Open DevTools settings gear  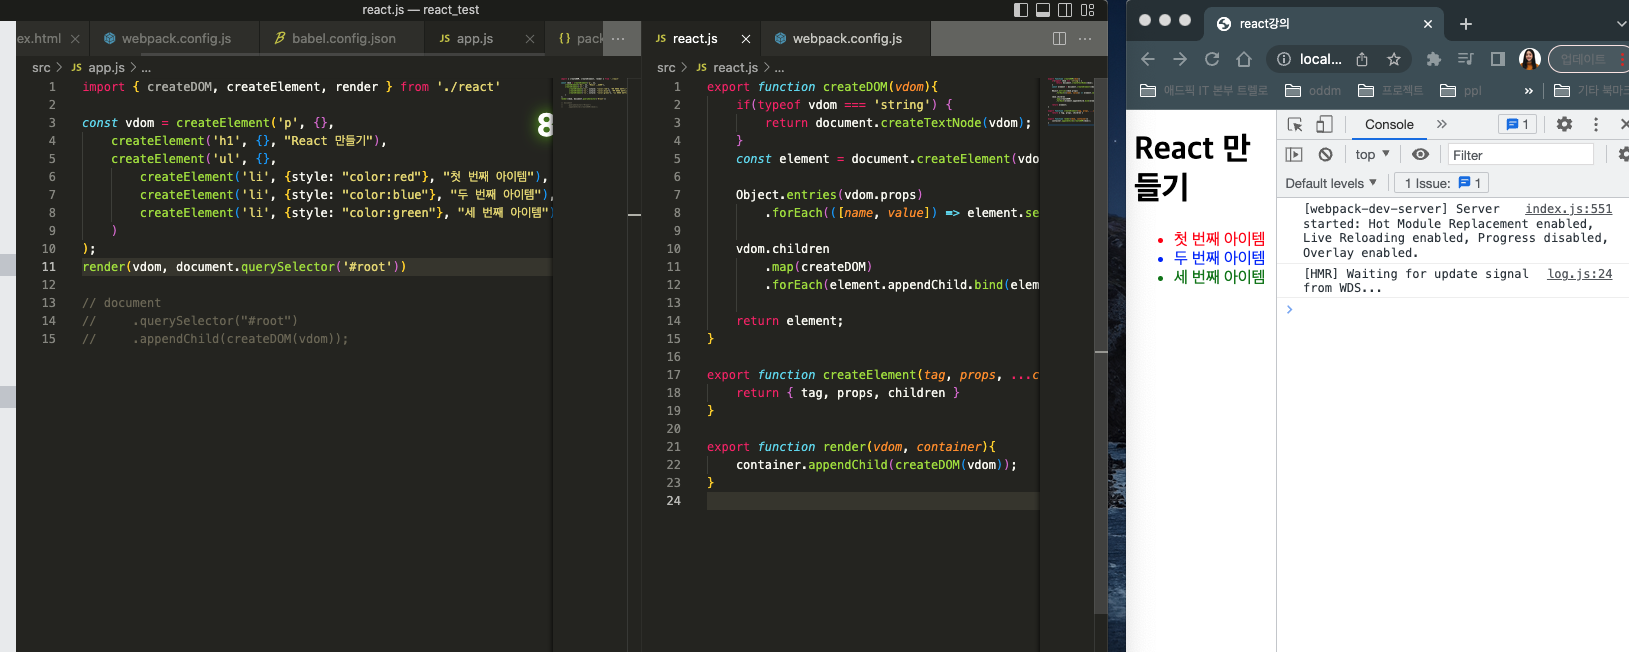pyautogui.click(x=1564, y=124)
